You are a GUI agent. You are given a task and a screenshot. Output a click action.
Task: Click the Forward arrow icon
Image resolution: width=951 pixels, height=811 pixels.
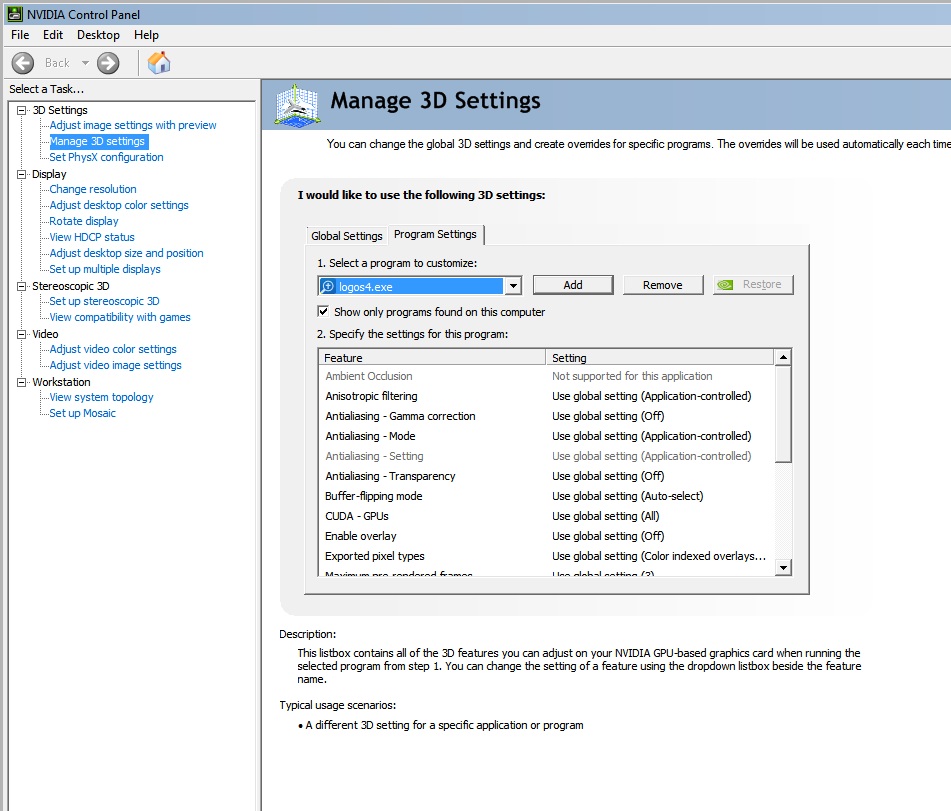point(109,62)
